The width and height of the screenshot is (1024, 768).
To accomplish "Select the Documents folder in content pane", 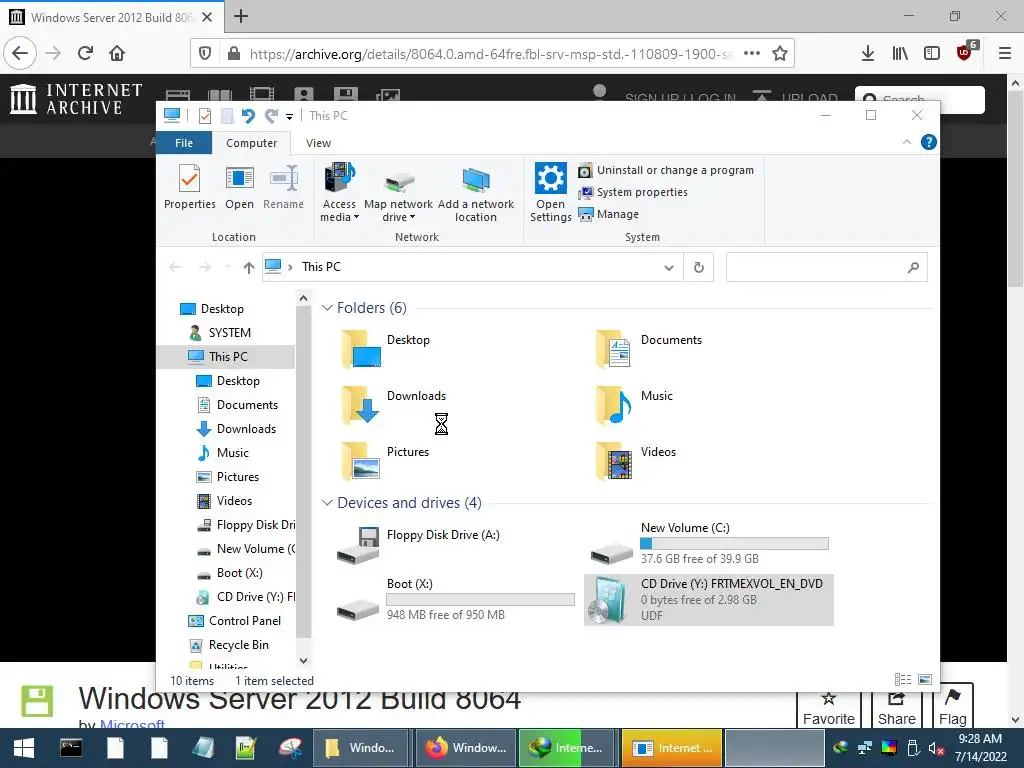I will pos(649,349).
